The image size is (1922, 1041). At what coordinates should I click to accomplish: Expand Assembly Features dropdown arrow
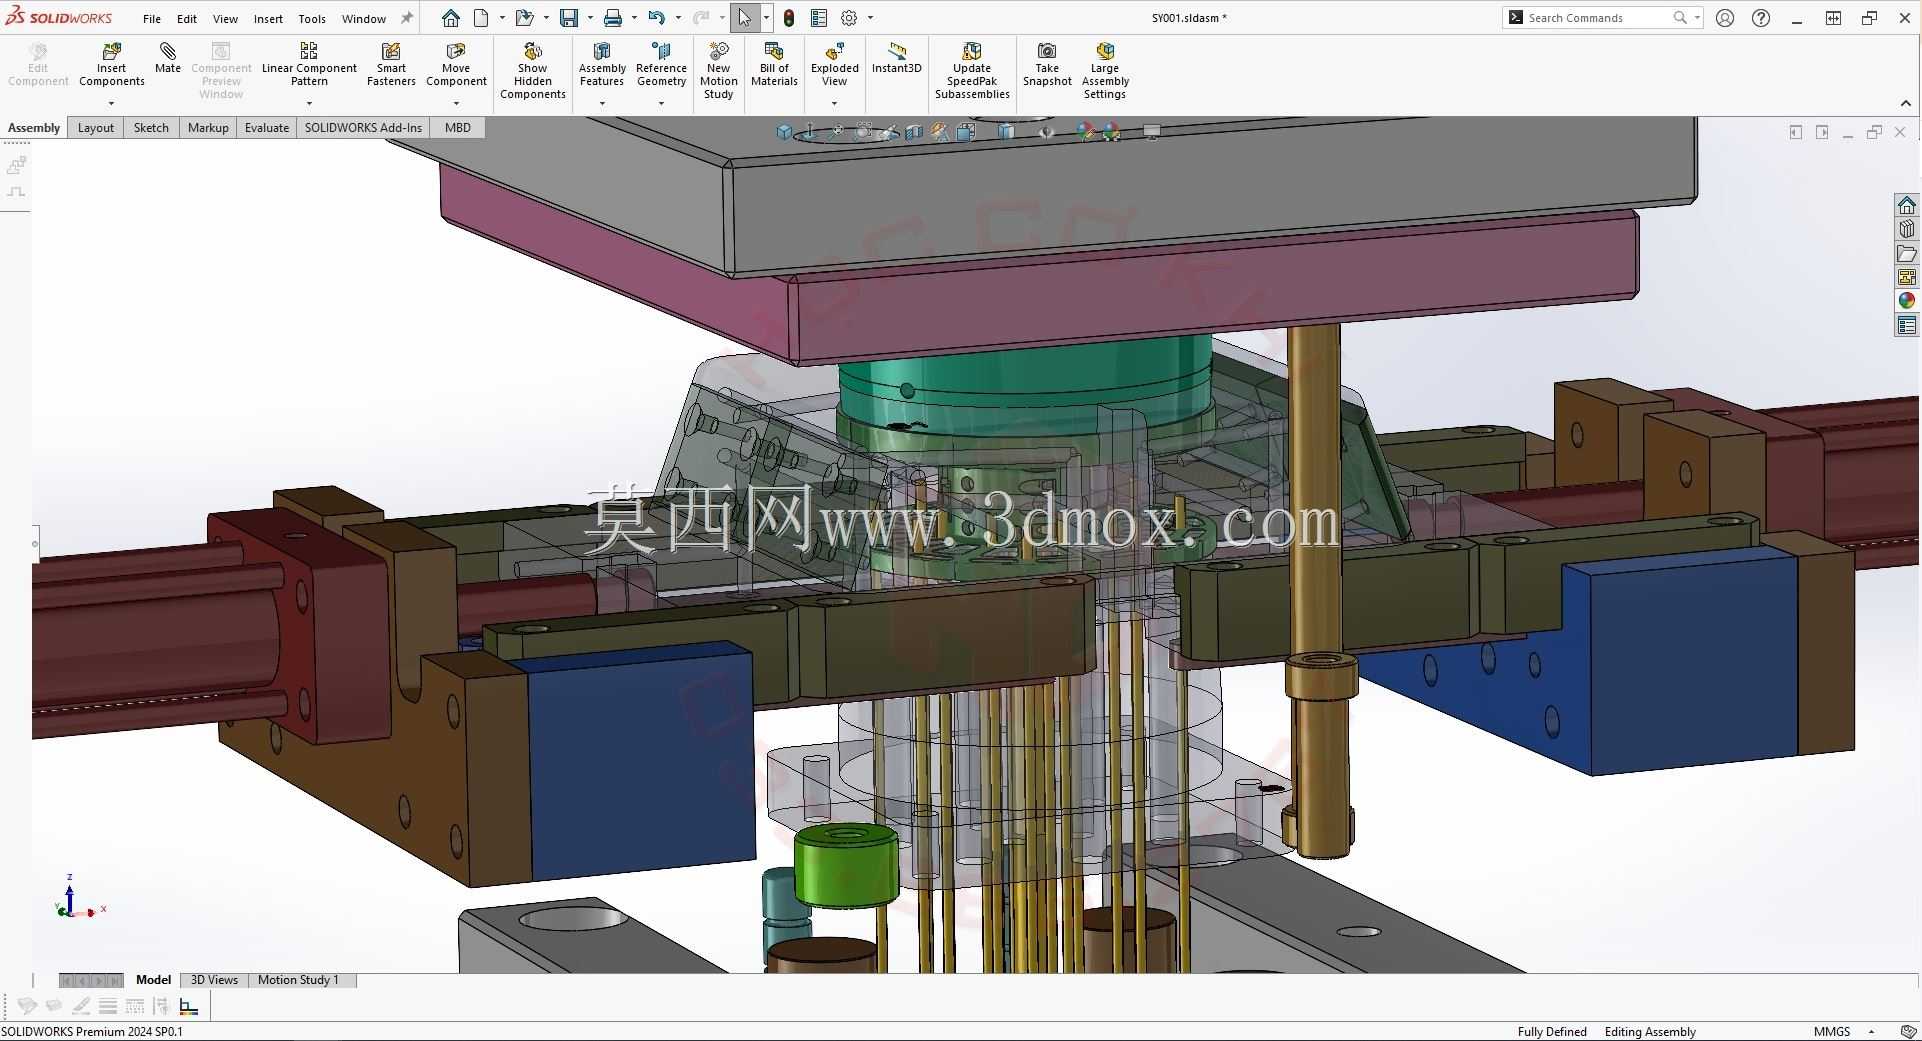(602, 103)
